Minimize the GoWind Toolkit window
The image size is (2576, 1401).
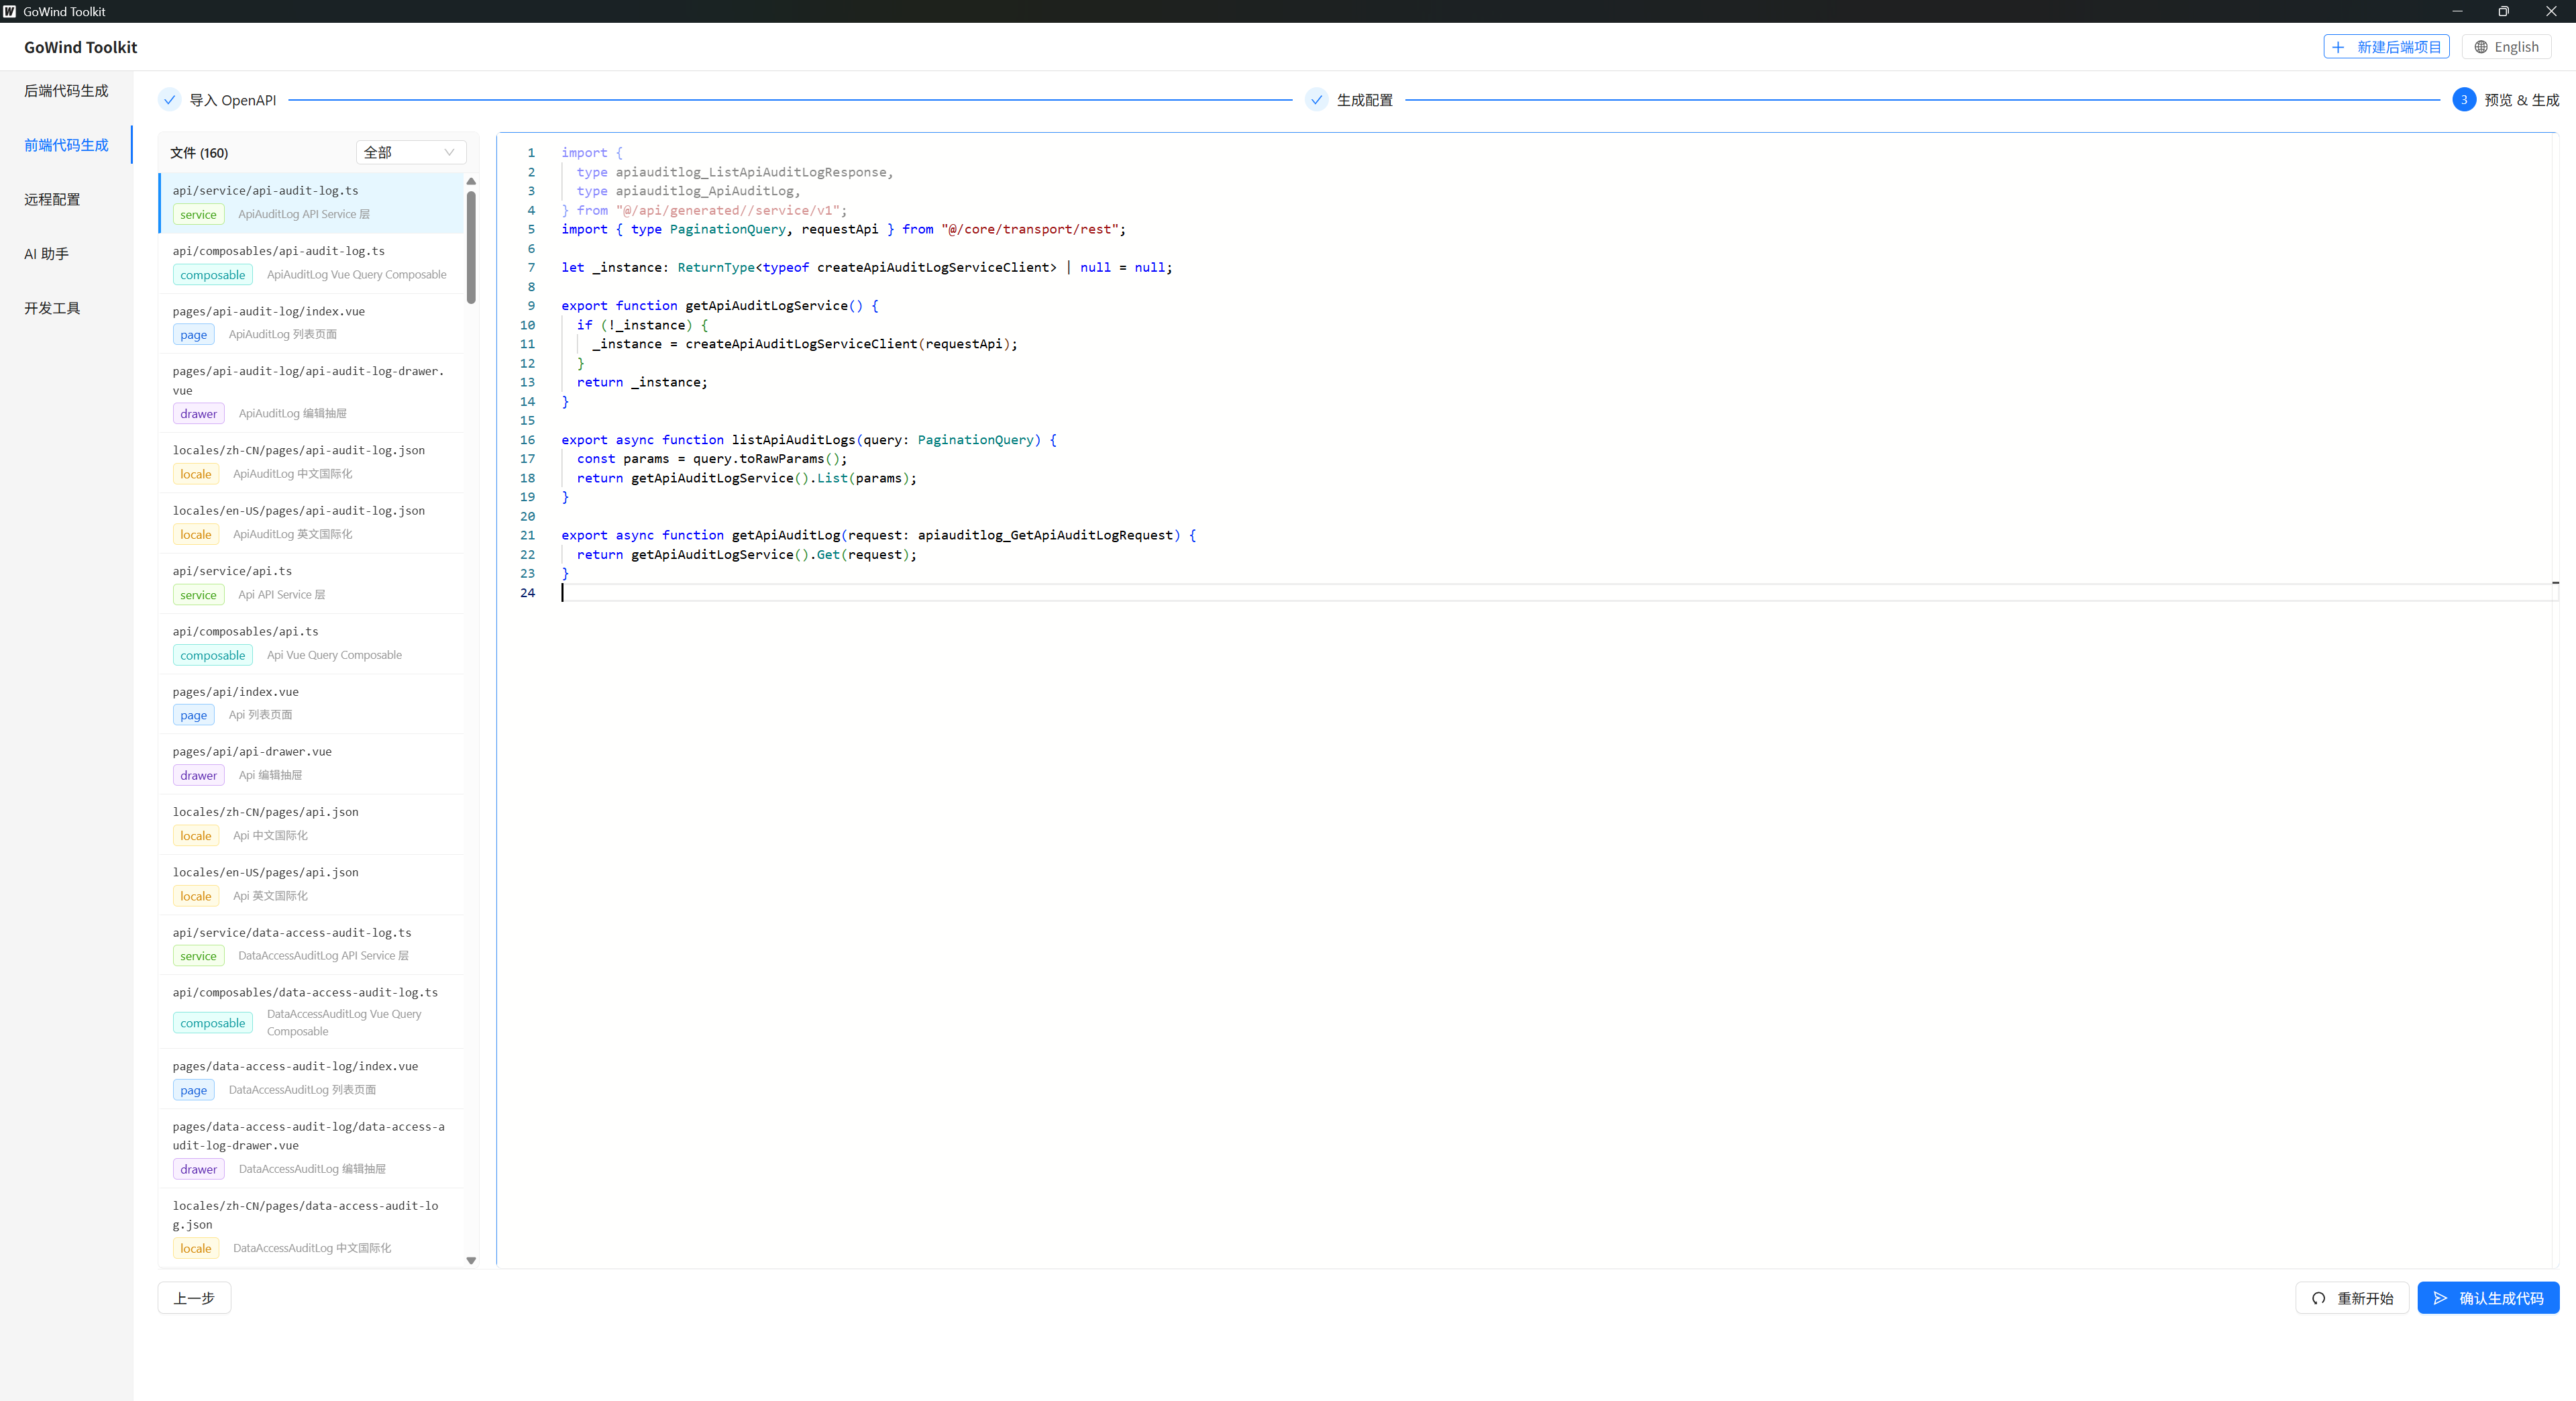2457,11
